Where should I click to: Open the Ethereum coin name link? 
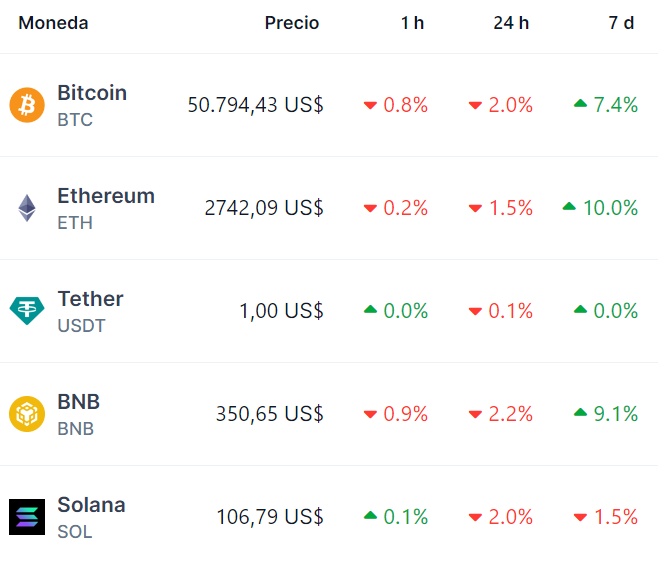(x=106, y=196)
